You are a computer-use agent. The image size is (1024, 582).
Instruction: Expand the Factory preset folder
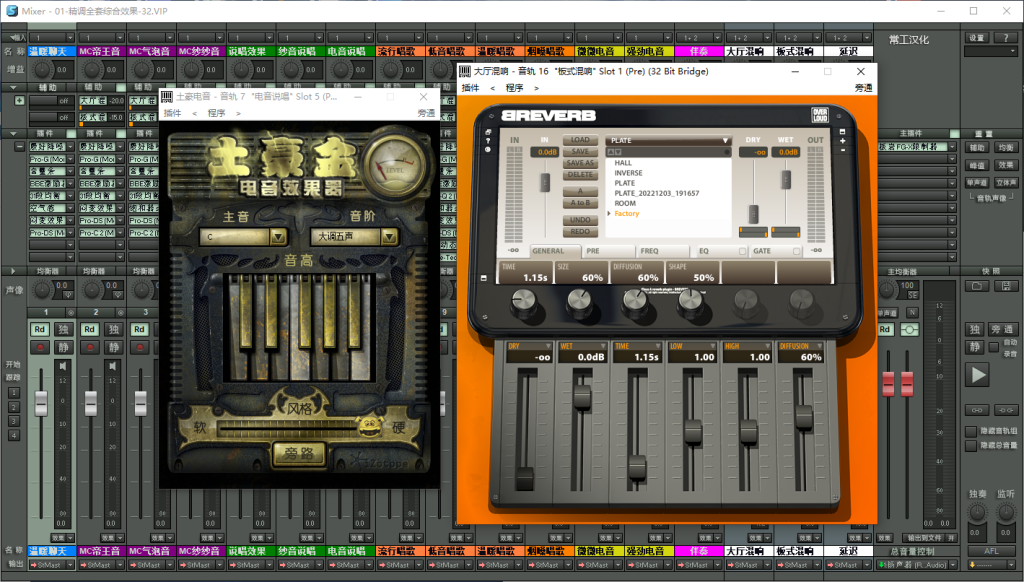pyautogui.click(x=611, y=213)
